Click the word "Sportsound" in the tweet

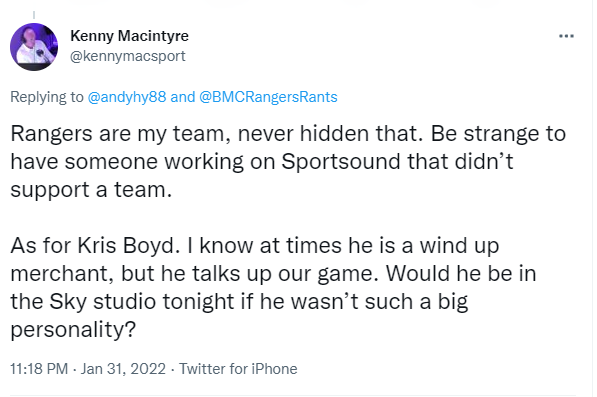pyautogui.click(x=341, y=161)
